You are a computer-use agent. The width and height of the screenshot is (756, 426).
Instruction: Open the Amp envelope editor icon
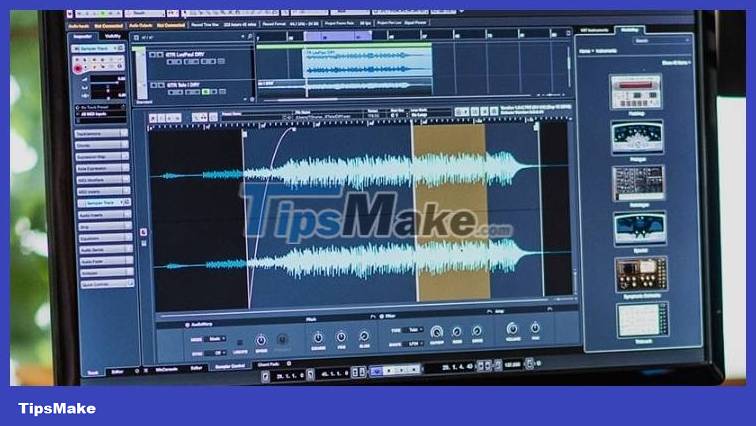[x=549, y=309]
